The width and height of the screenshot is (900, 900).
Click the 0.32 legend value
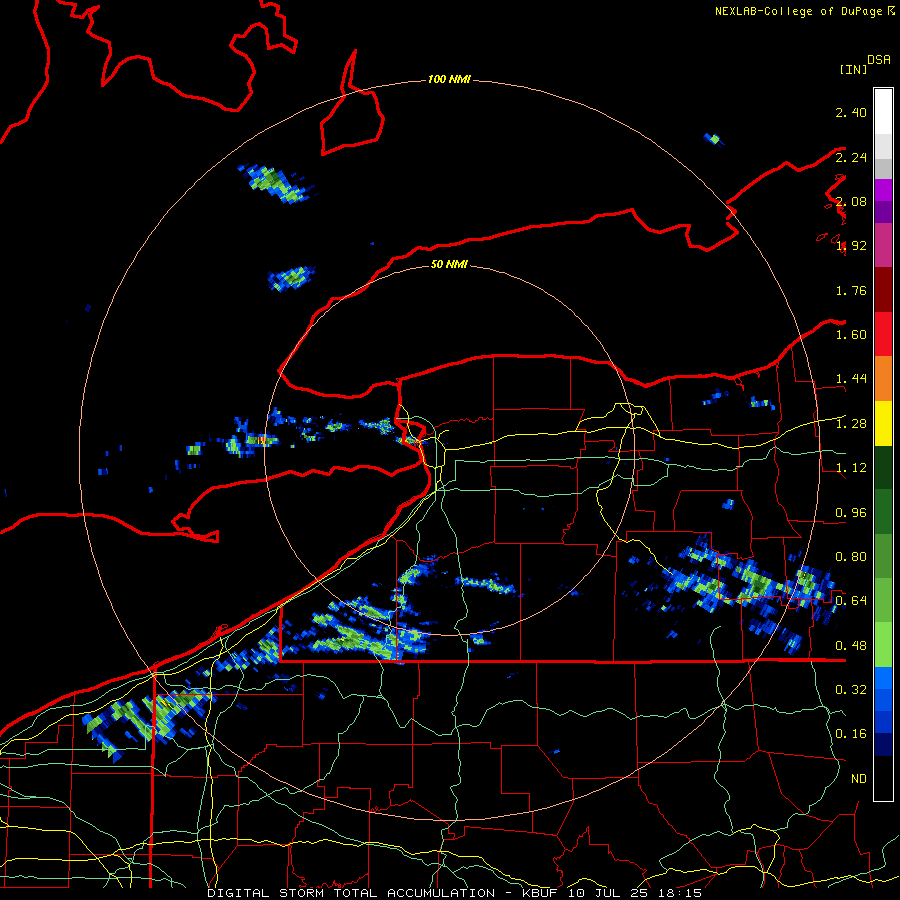click(851, 690)
